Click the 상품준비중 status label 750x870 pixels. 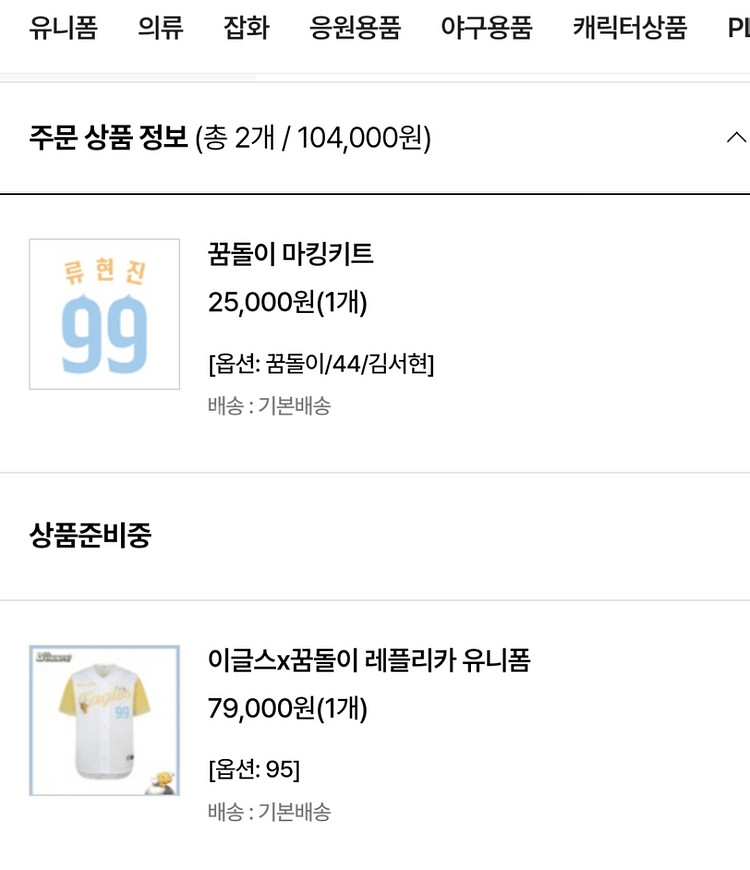click(90, 535)
